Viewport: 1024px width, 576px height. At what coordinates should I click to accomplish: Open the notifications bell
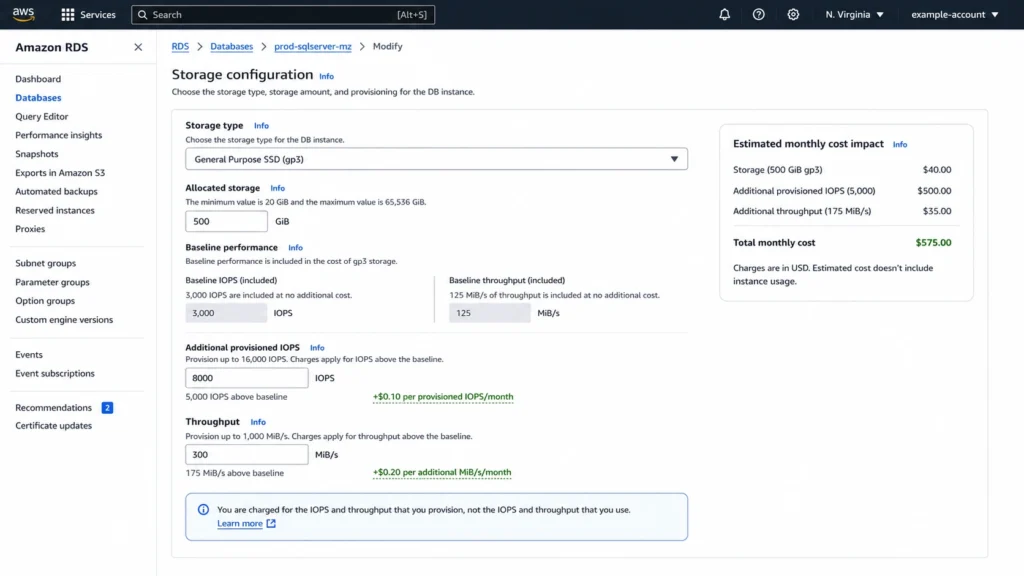[x=724, y=14]
